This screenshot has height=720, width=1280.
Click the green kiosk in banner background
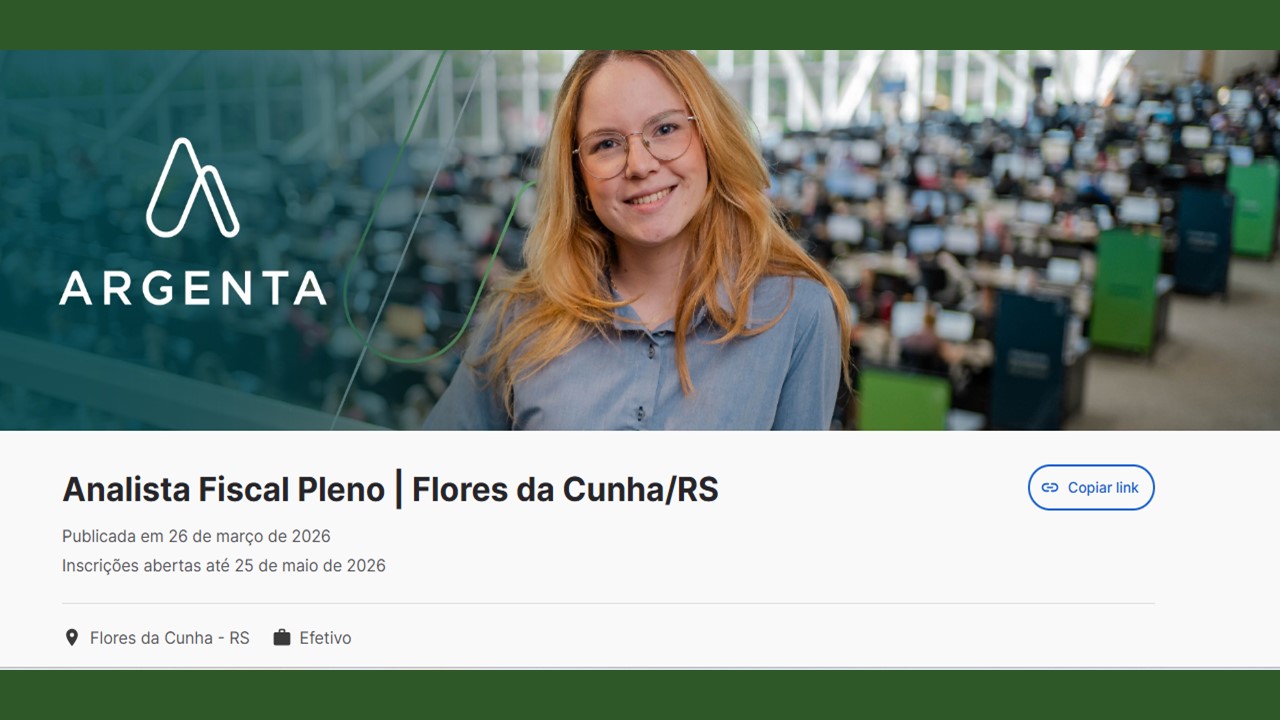(x=1126, y=290)
